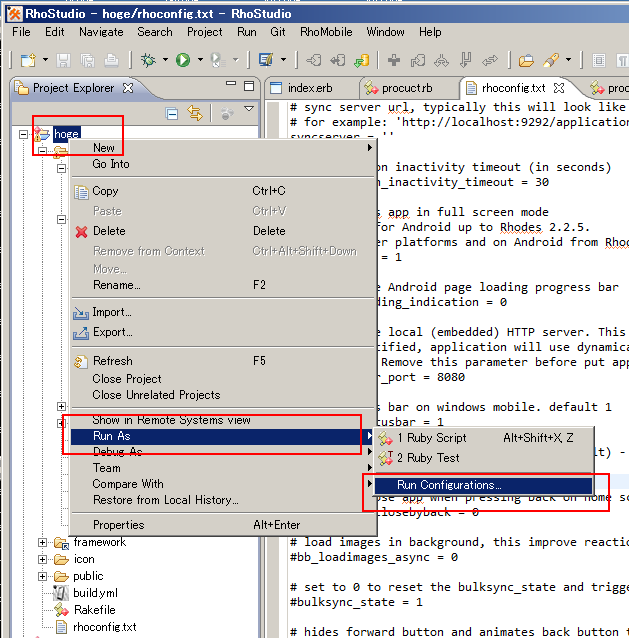
Task: Click Show in Remote Systems view
Action: click(223, 420)
